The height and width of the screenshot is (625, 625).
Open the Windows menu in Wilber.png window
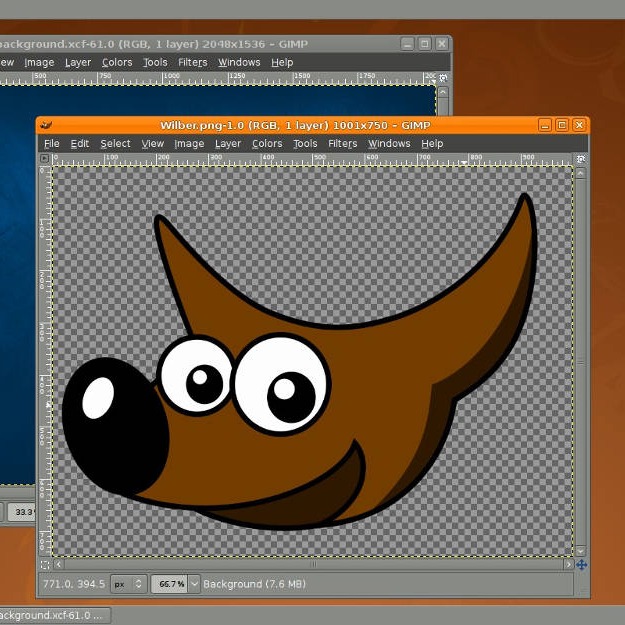pos(389,144)
